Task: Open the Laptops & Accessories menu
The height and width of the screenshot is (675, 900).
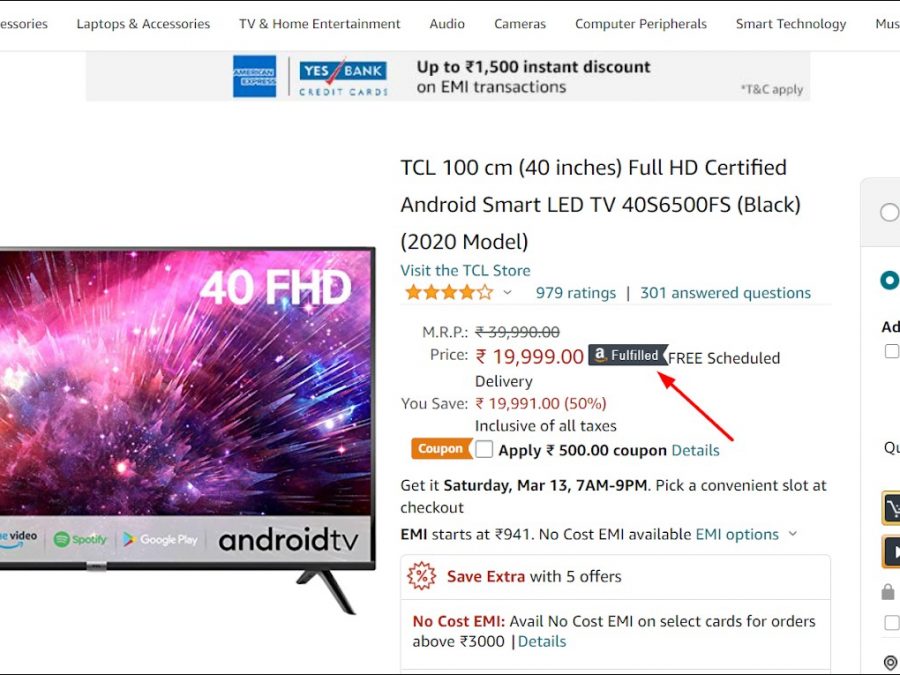Action: tap(143, 24)
